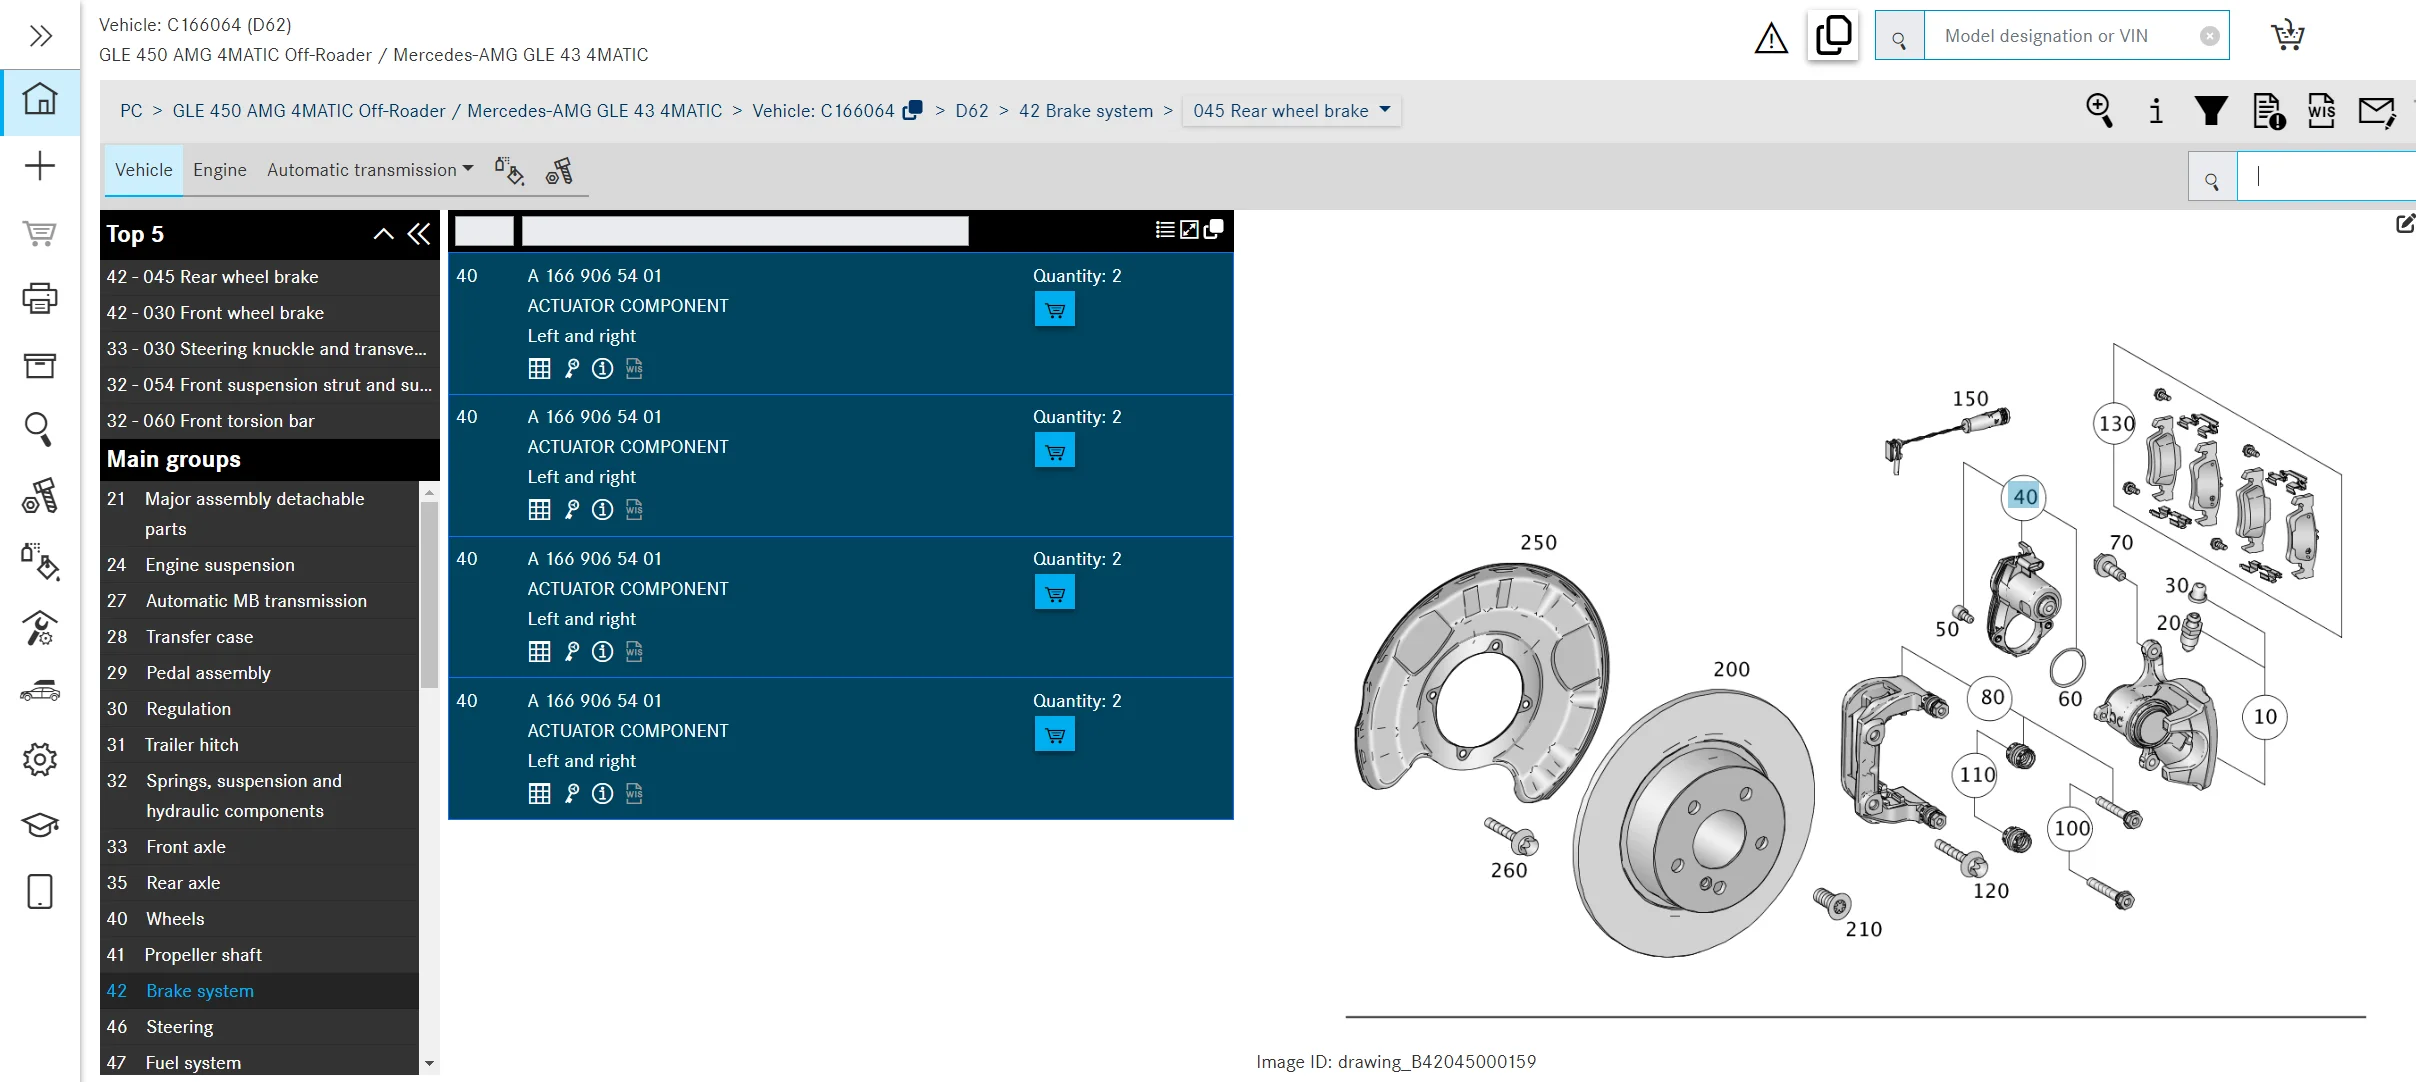Click callout 250 on the drawing

tap(1538, 542)
